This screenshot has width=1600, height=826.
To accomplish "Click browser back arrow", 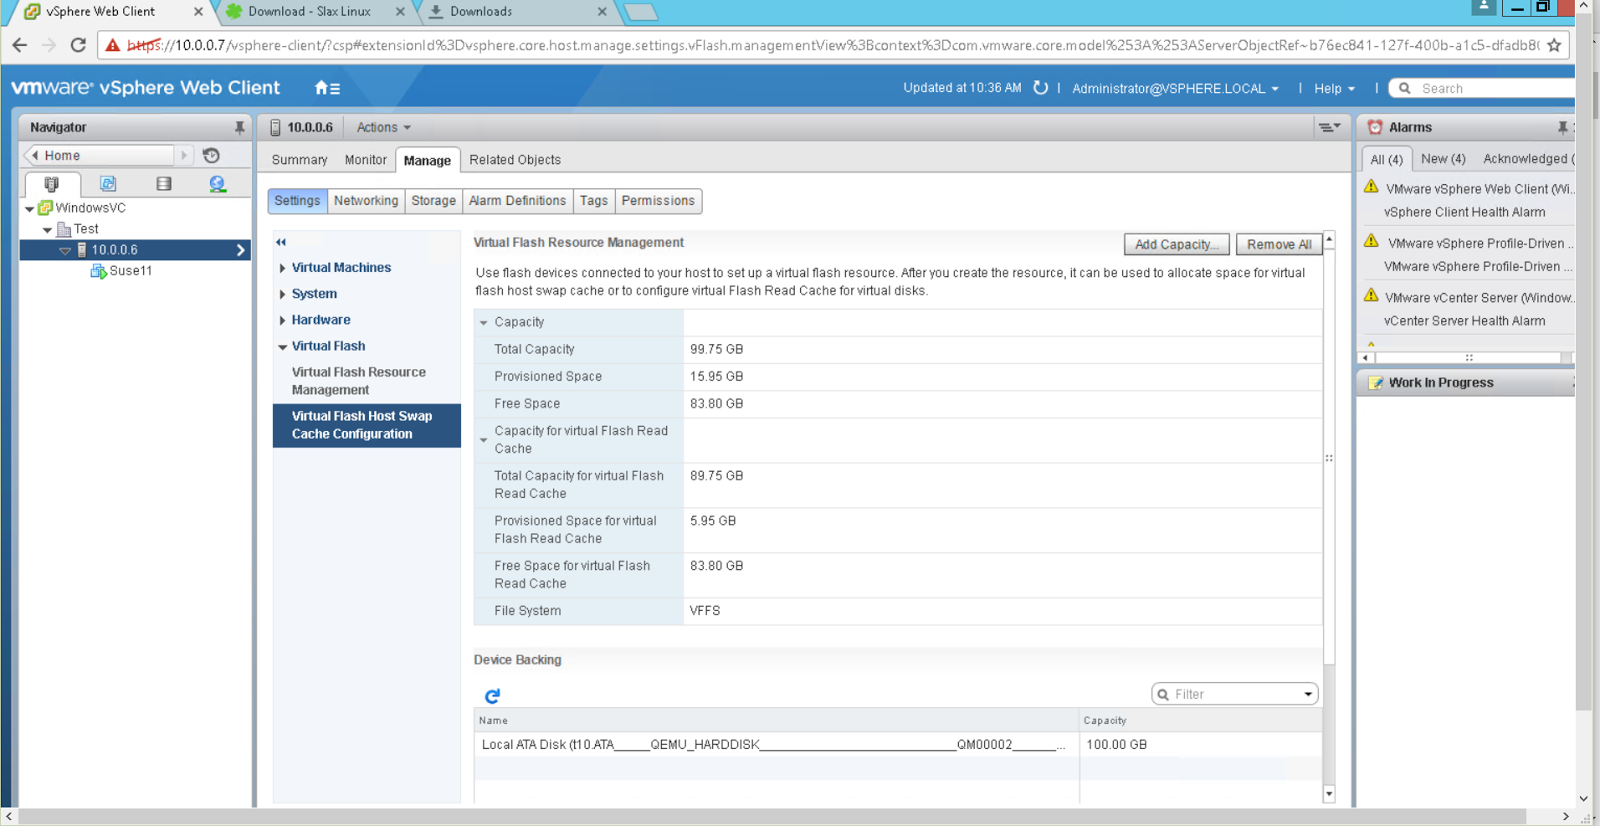I will pyautogui.click(x=19, y=45).
